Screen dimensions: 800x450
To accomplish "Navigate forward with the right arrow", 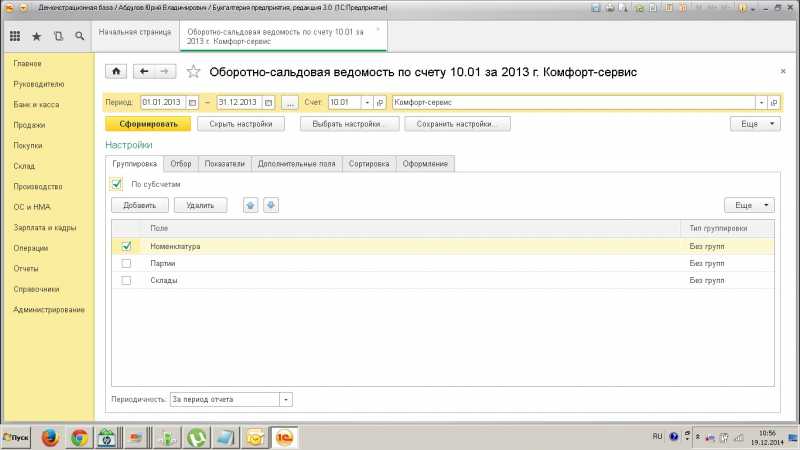I will pos(165,71).
